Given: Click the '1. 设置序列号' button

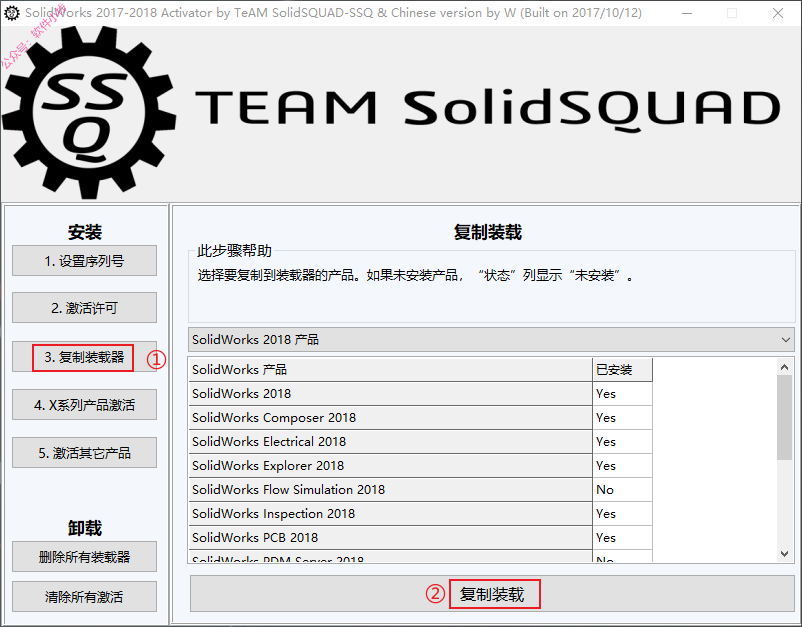Looking at the screenshot, I should (x=84, y=261).
